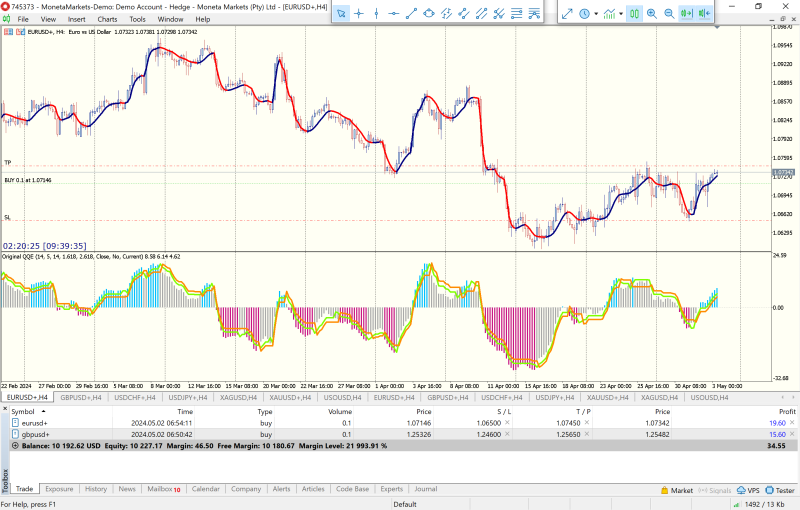Screen dimensions: 800x510
Task: Switch to the History tab
Action: pos(96,489)
